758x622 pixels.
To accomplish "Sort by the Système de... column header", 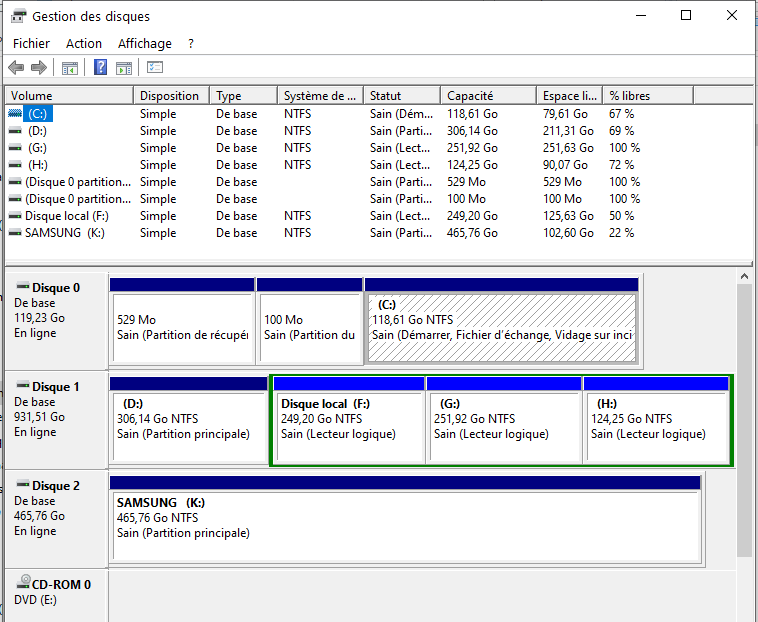I will (x=320, y=96).
